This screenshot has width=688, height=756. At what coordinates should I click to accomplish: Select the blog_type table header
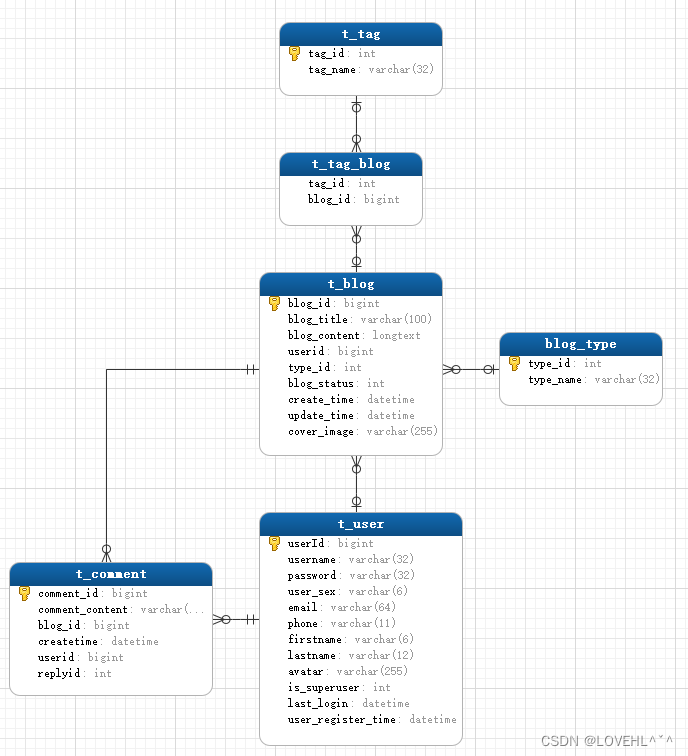(x=580, y=344)
